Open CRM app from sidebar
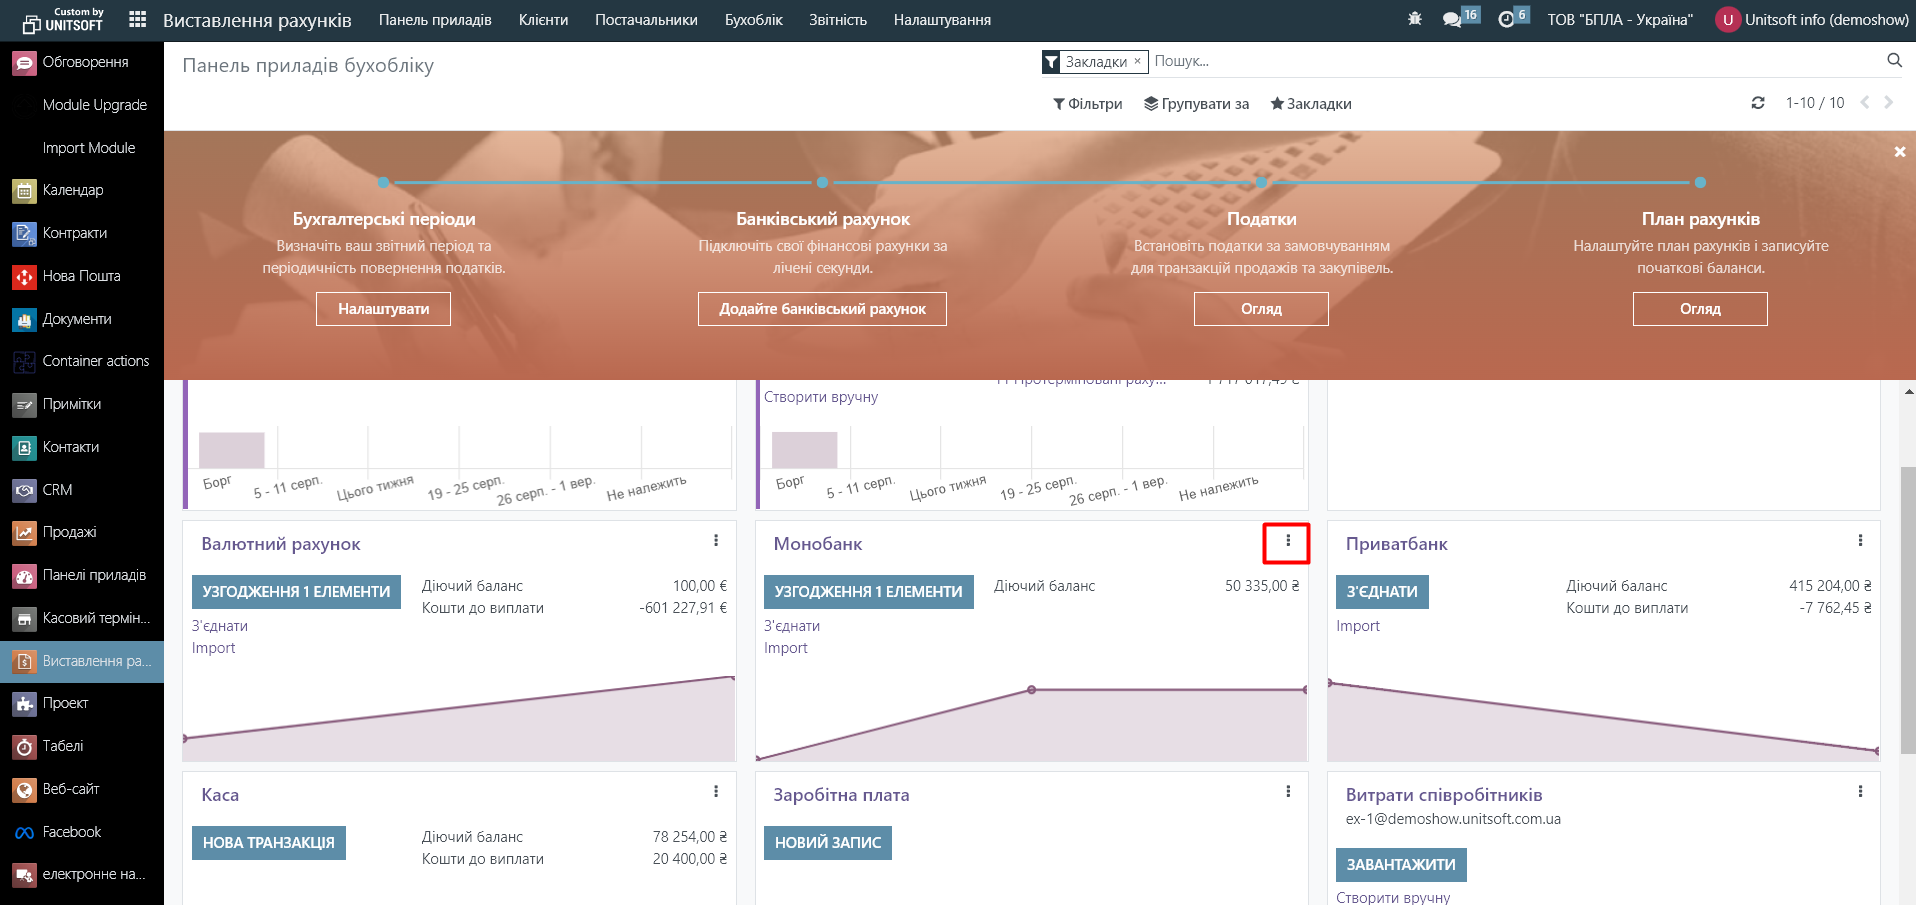The width and height of the screenshot is (1916, 905). (x=57, y=490)
